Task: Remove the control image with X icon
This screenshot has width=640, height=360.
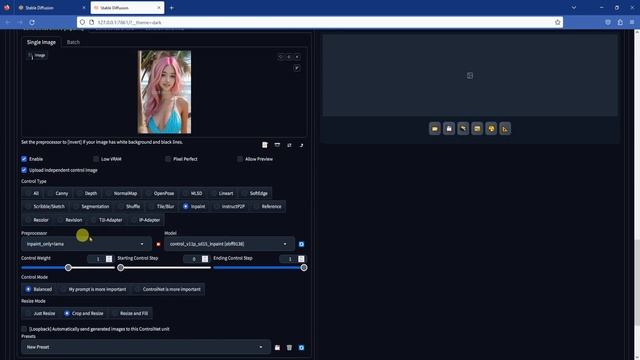Action: 297,57
